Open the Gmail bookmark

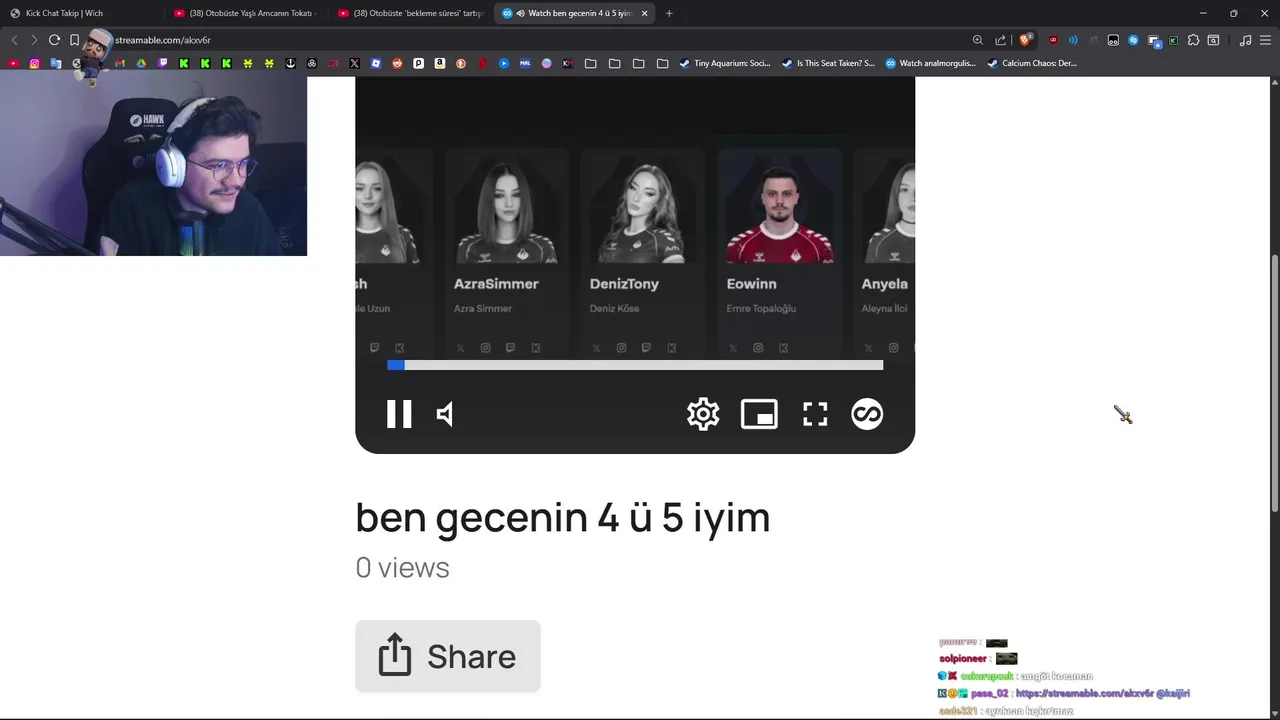119,63
